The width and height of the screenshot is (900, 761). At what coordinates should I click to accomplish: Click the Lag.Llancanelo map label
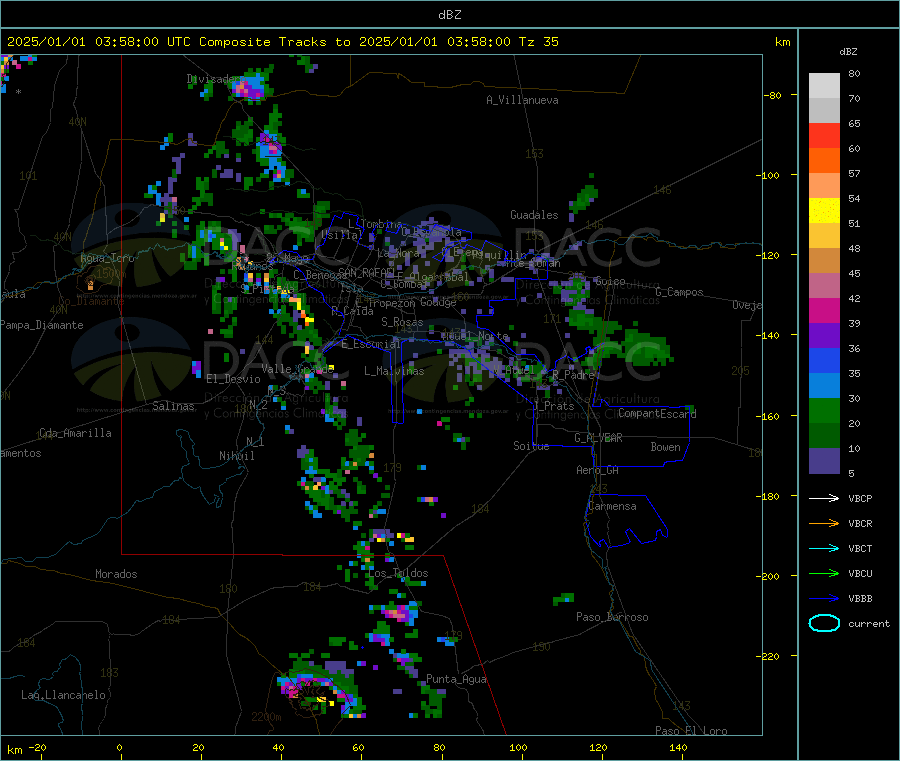point(63,695)
